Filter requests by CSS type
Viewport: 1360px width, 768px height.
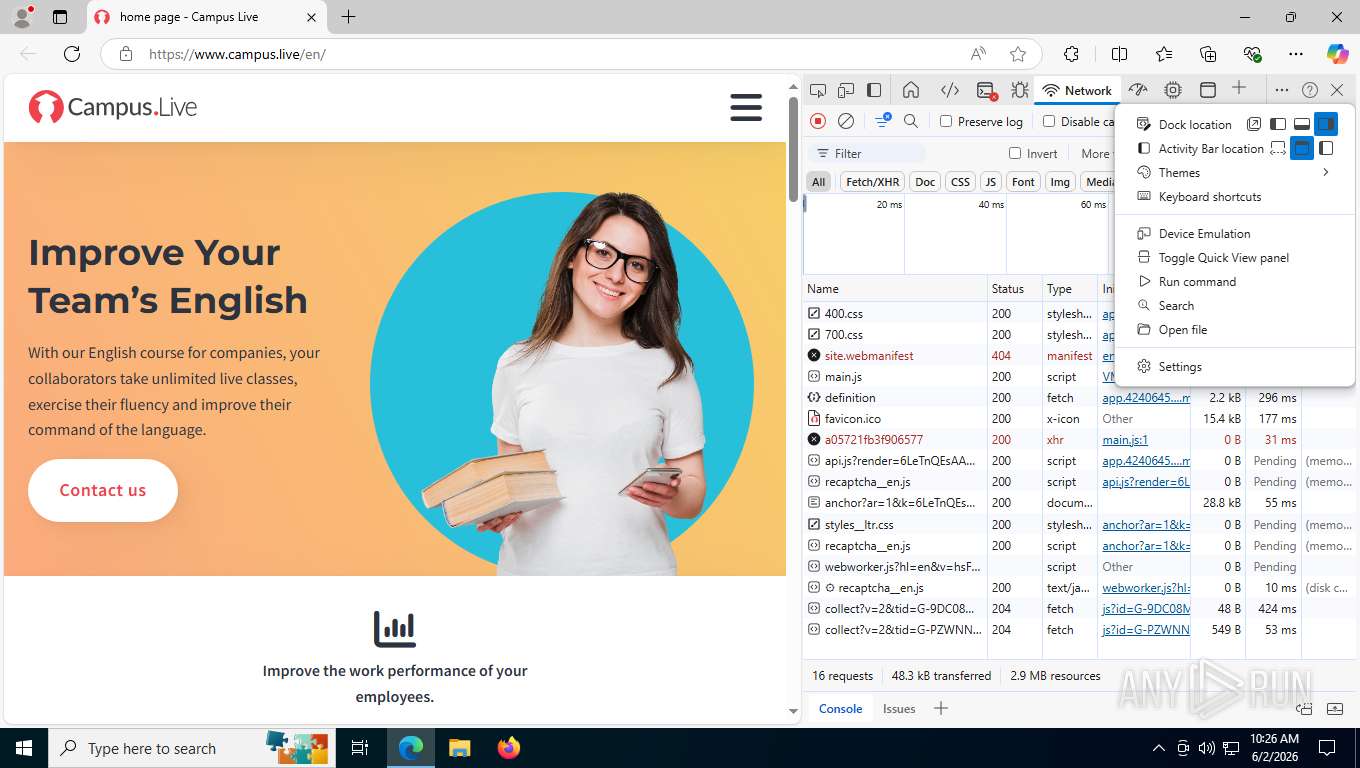pos(960,181)
